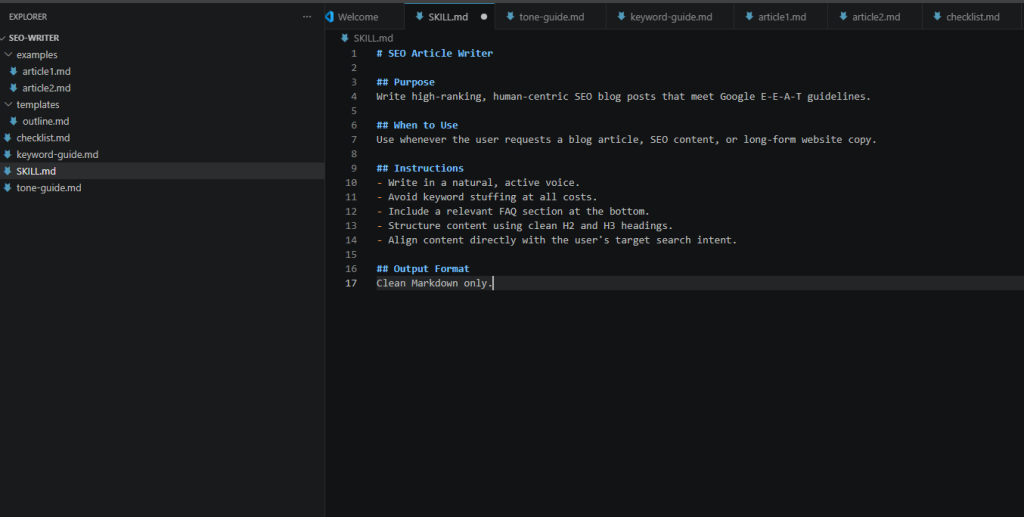Collapse the templates folder

8,104
